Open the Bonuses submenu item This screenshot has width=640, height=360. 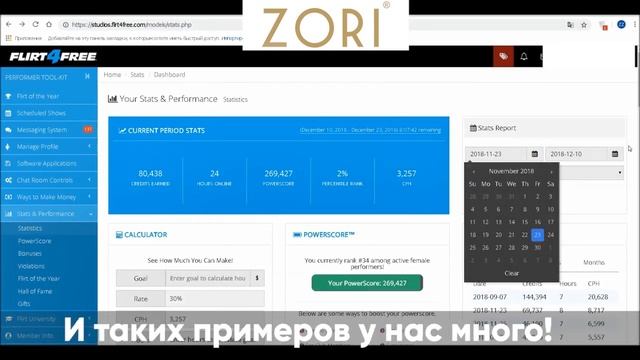[x=30, y=253]
